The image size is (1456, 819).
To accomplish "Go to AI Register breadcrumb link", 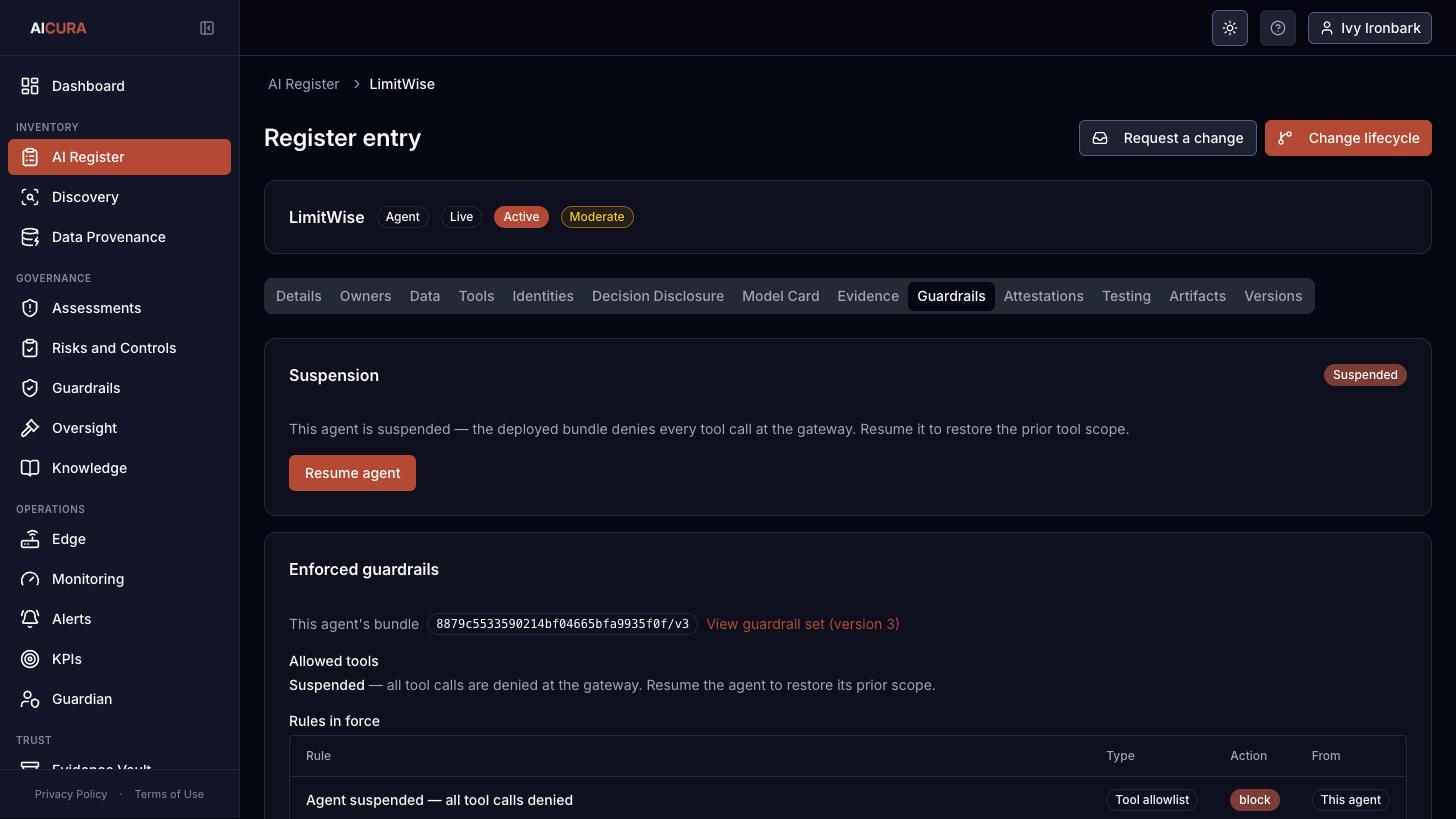I will click(304, 84).
